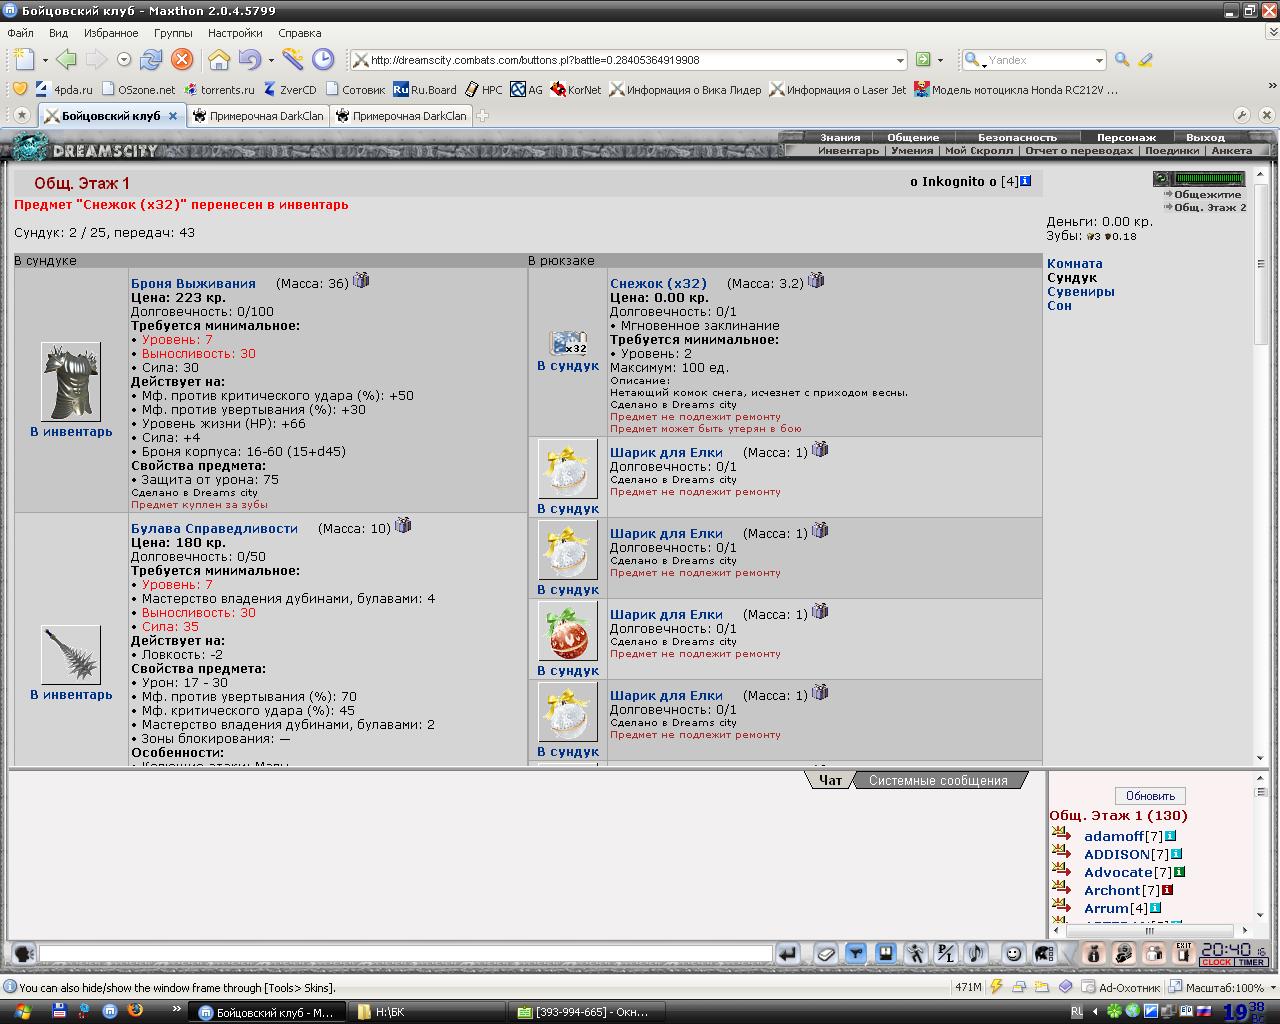Open the Избранное menu
This screenshot has height=1024, width=1280.
pos(111,33)
